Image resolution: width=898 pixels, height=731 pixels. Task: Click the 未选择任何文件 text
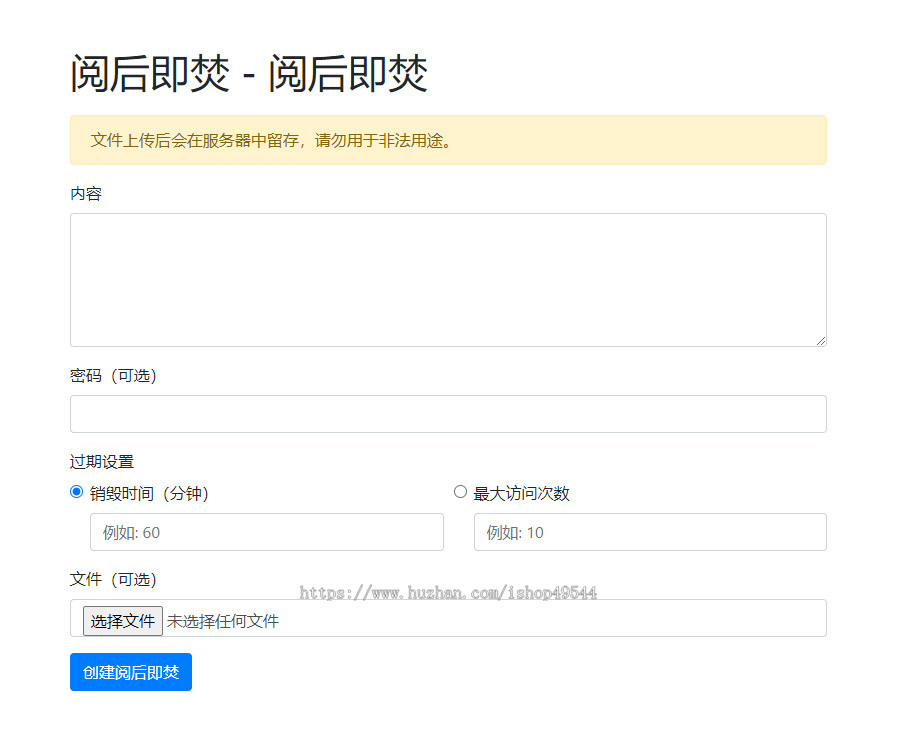(223, 621)
